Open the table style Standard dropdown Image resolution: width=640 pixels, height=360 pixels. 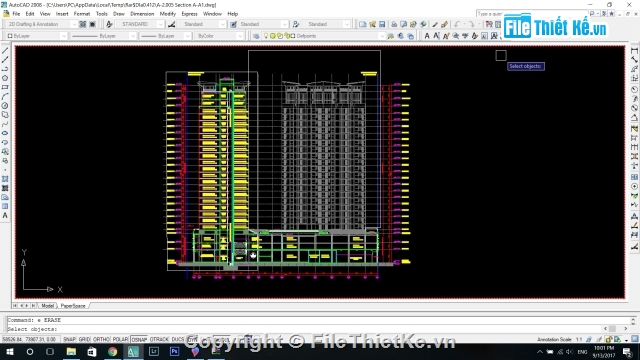tap(284, 24)
